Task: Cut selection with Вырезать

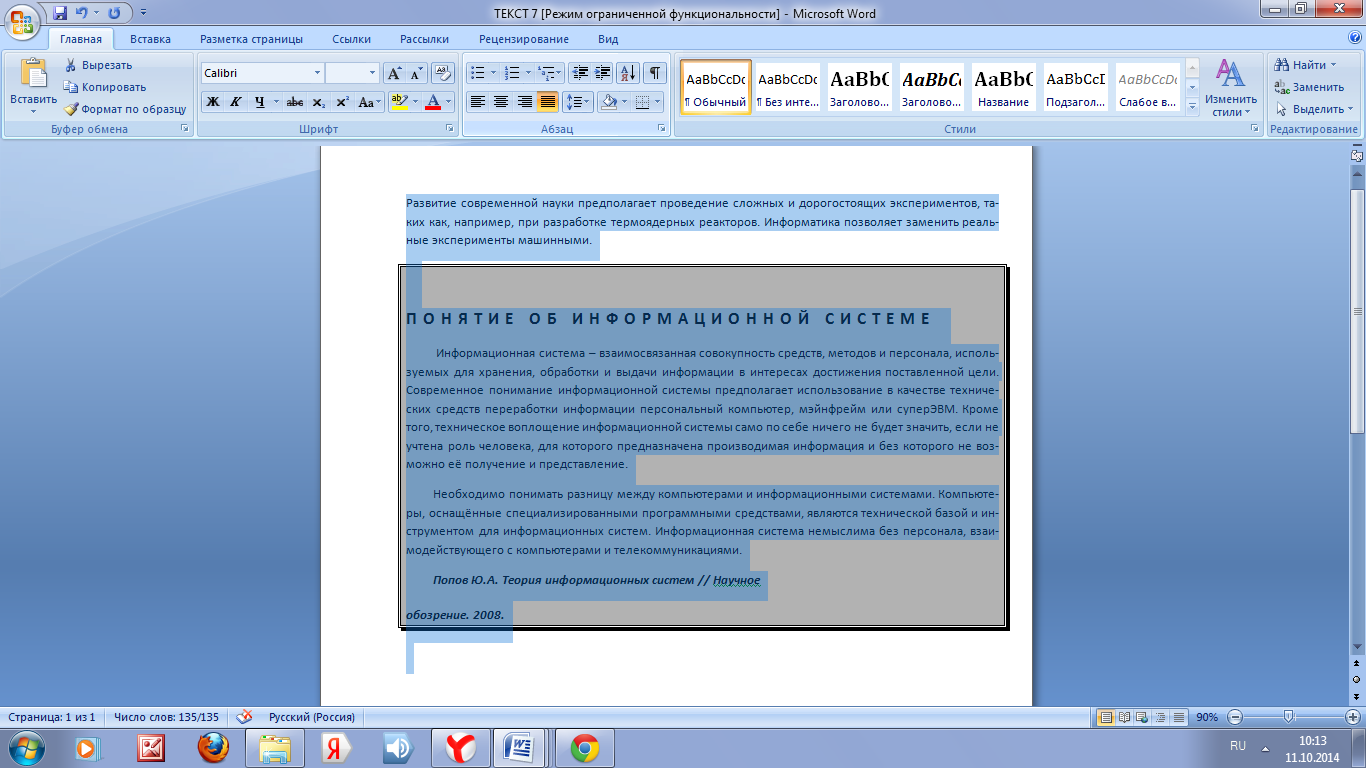Action: coord(98,65)
